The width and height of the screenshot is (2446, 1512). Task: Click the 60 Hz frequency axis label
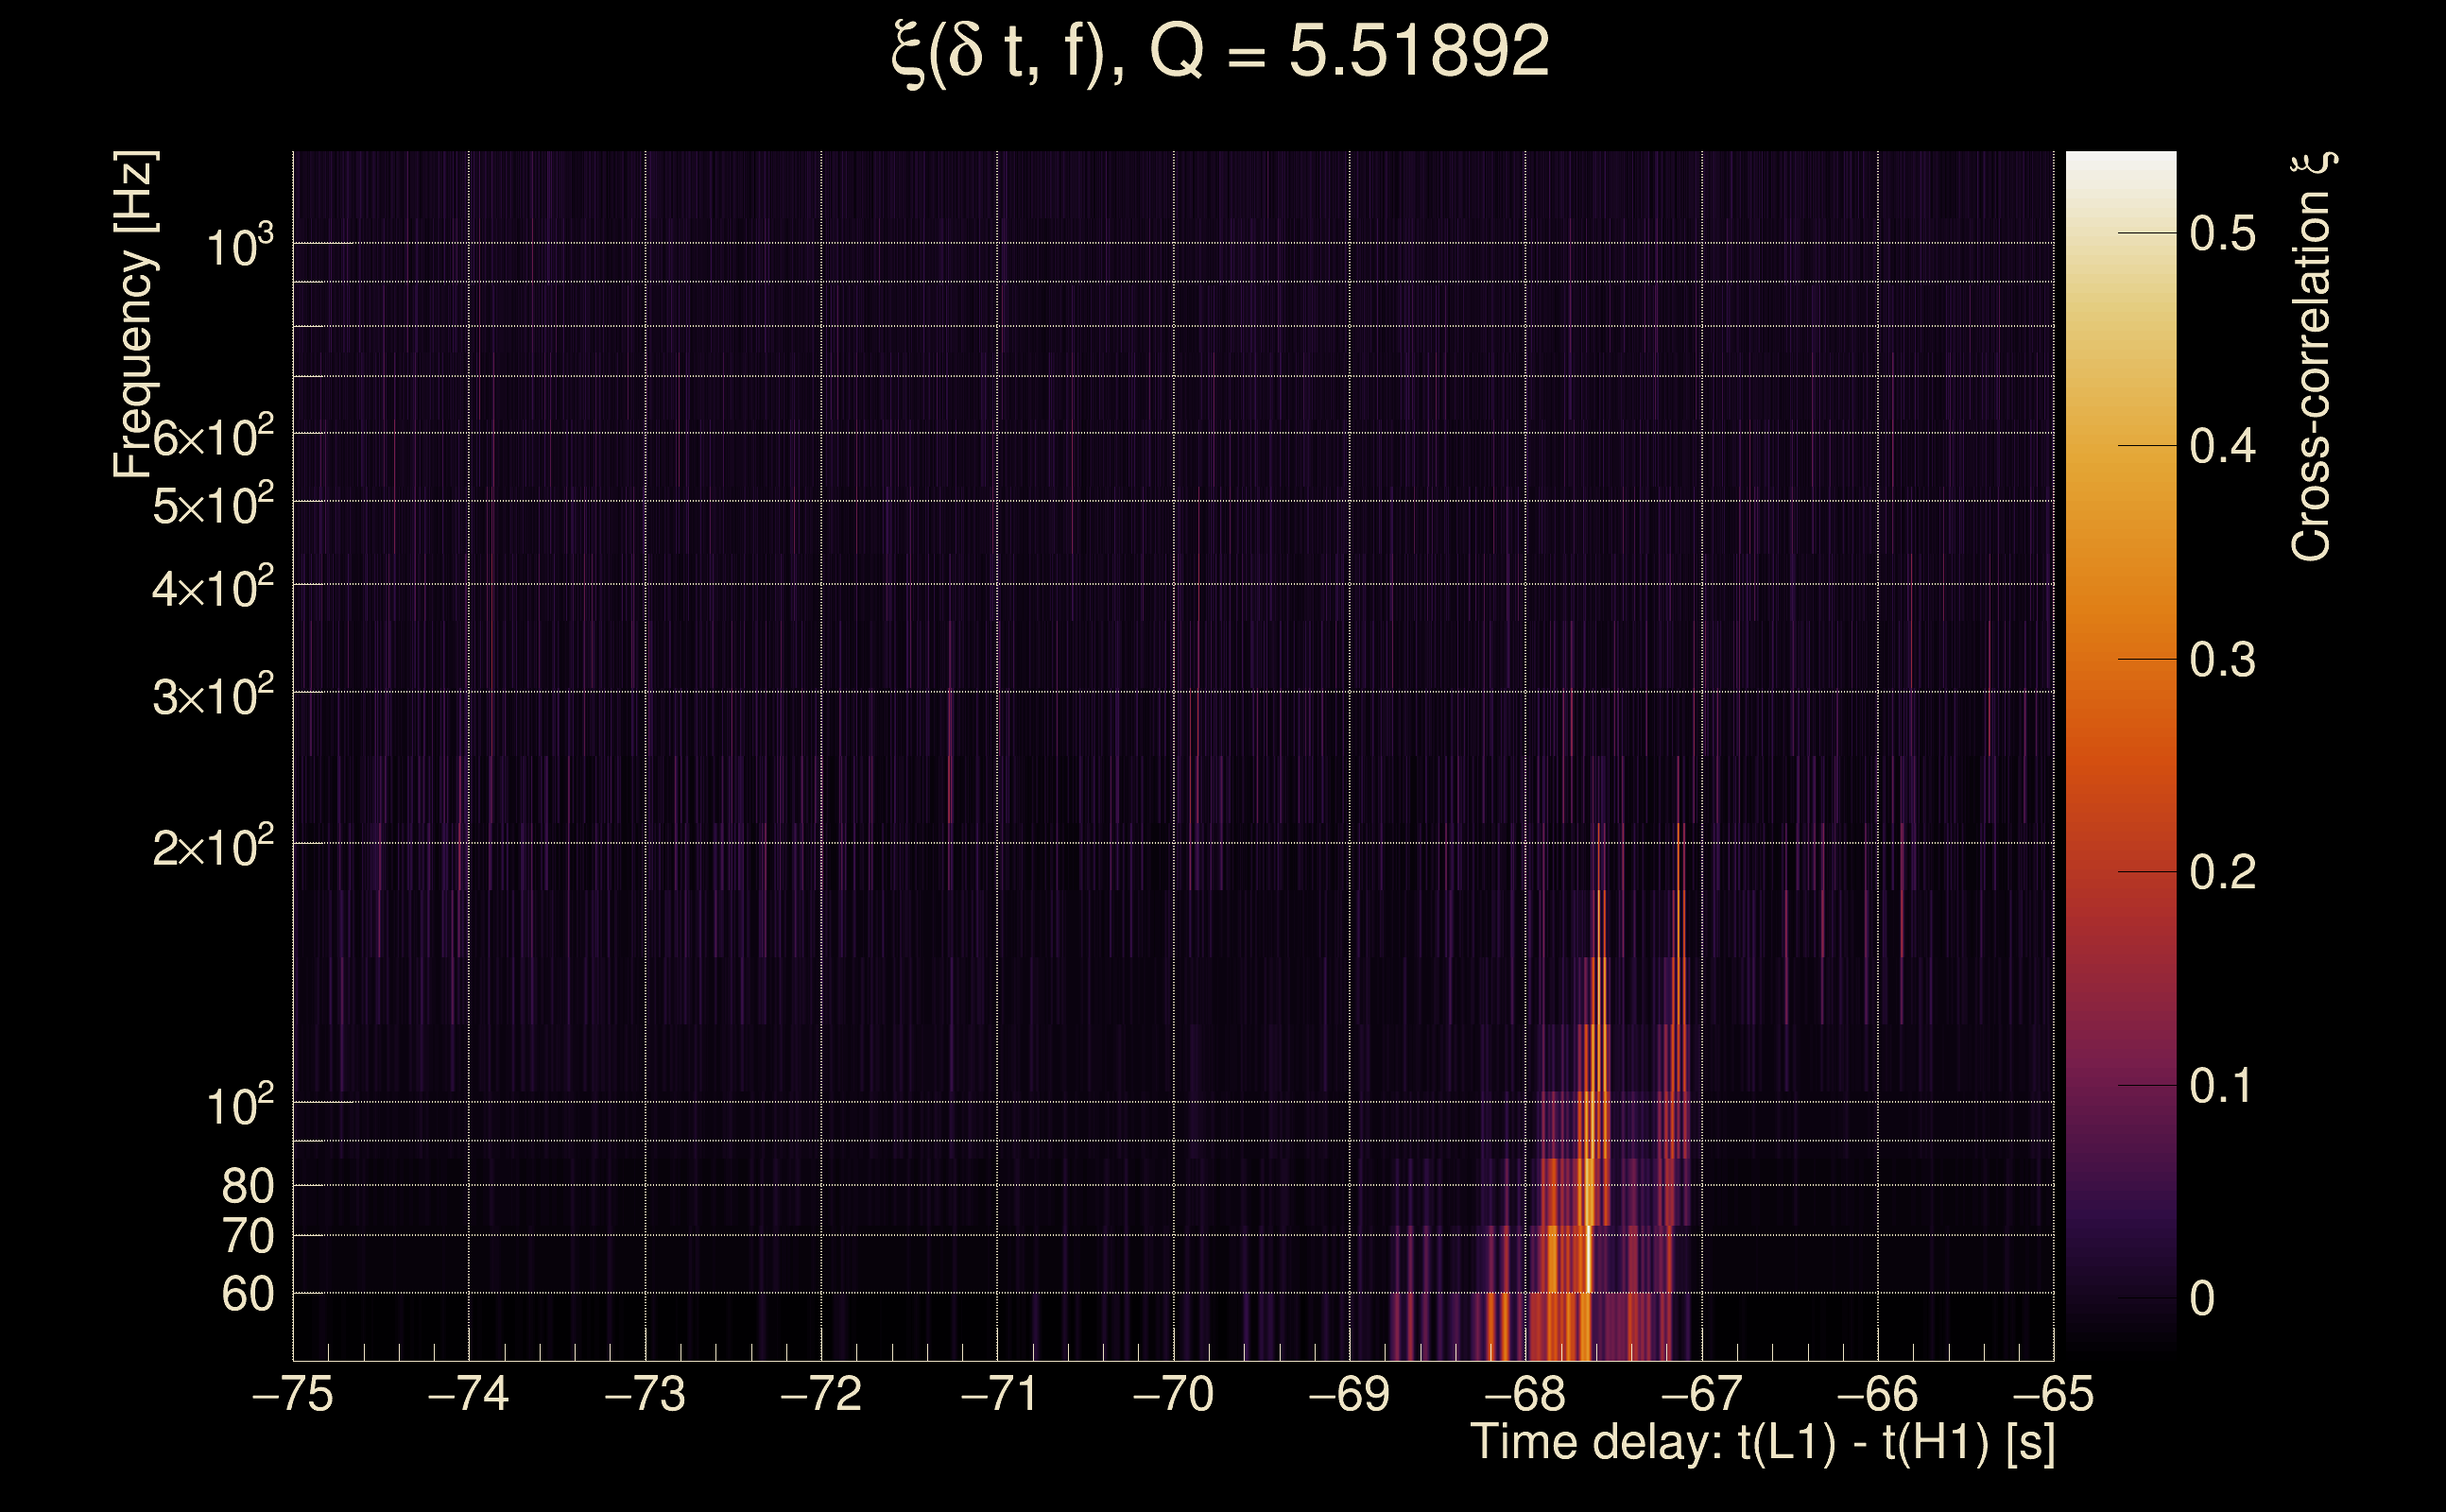click(x=248, y=1295)
